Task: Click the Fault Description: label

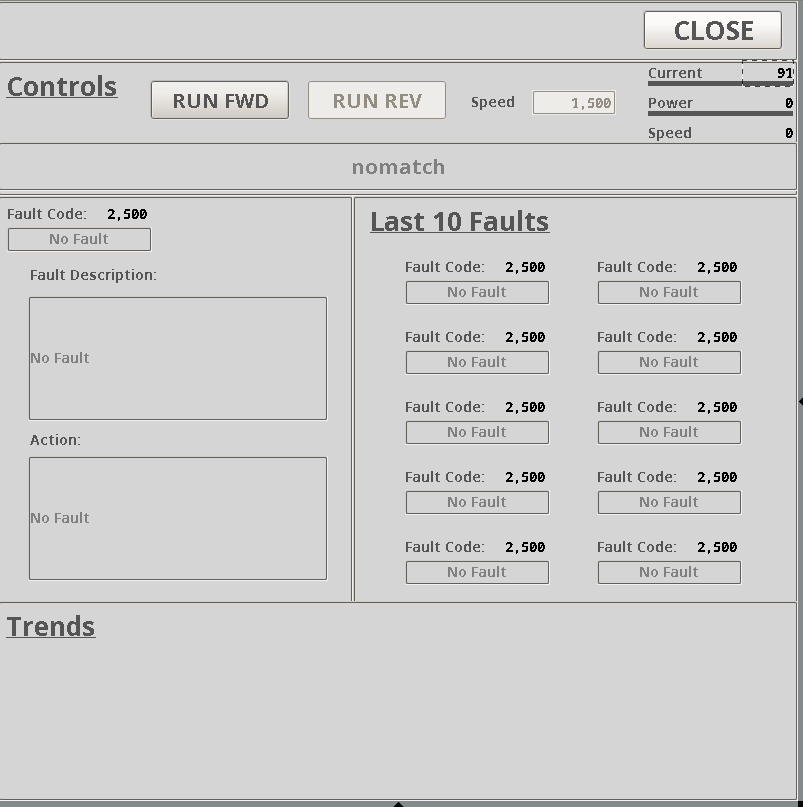Action: click(93, 275)
